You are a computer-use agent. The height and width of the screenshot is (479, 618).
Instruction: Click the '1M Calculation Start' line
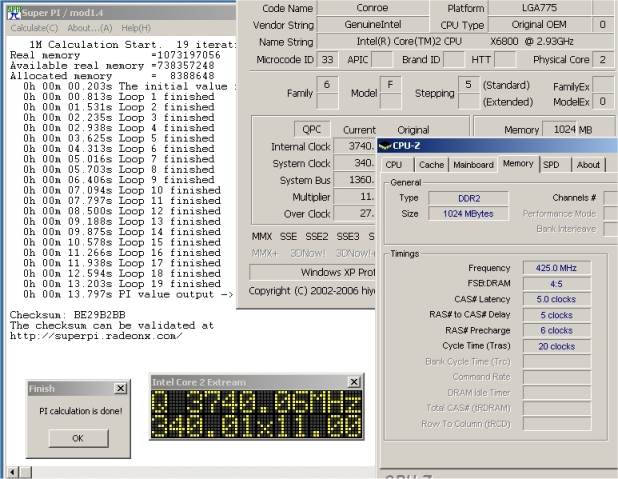(132, 45)
